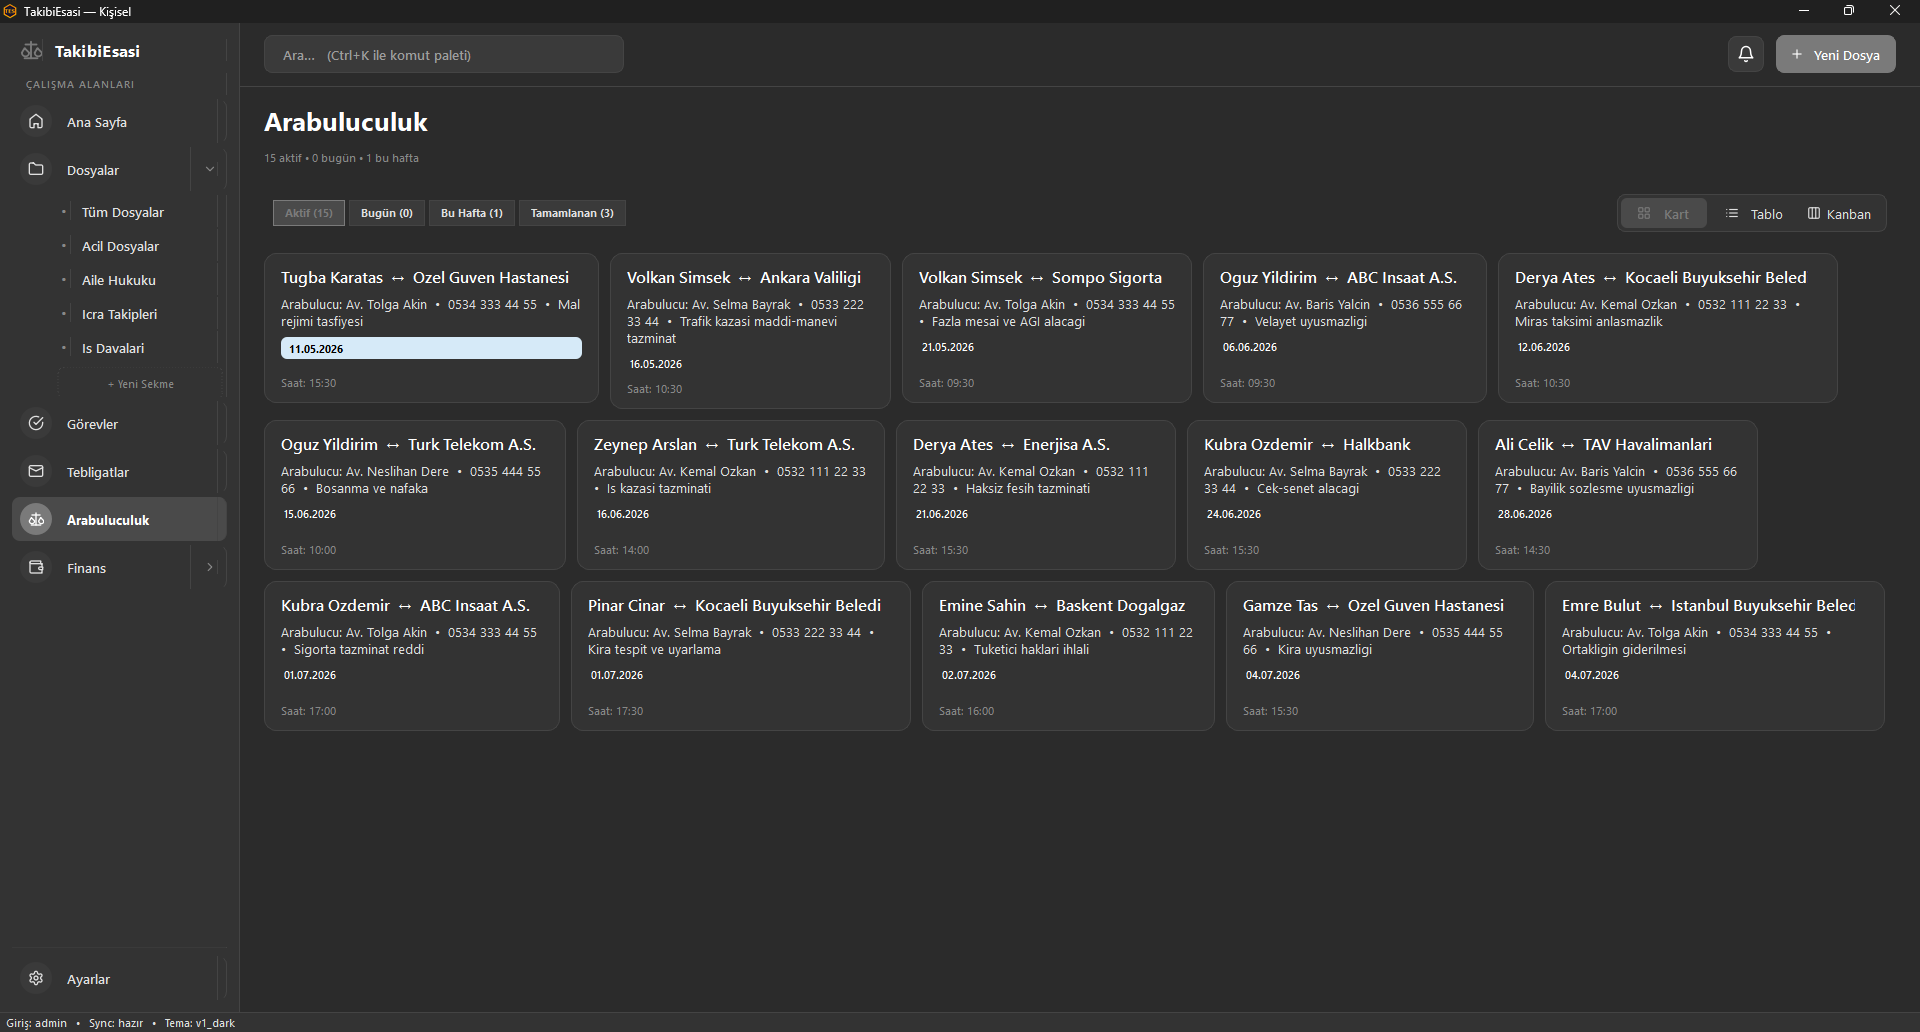Screen dimensions: 1920x1032
Task: Create a new file with Yeni Dosya
Action: click(x=1836, y=54)
